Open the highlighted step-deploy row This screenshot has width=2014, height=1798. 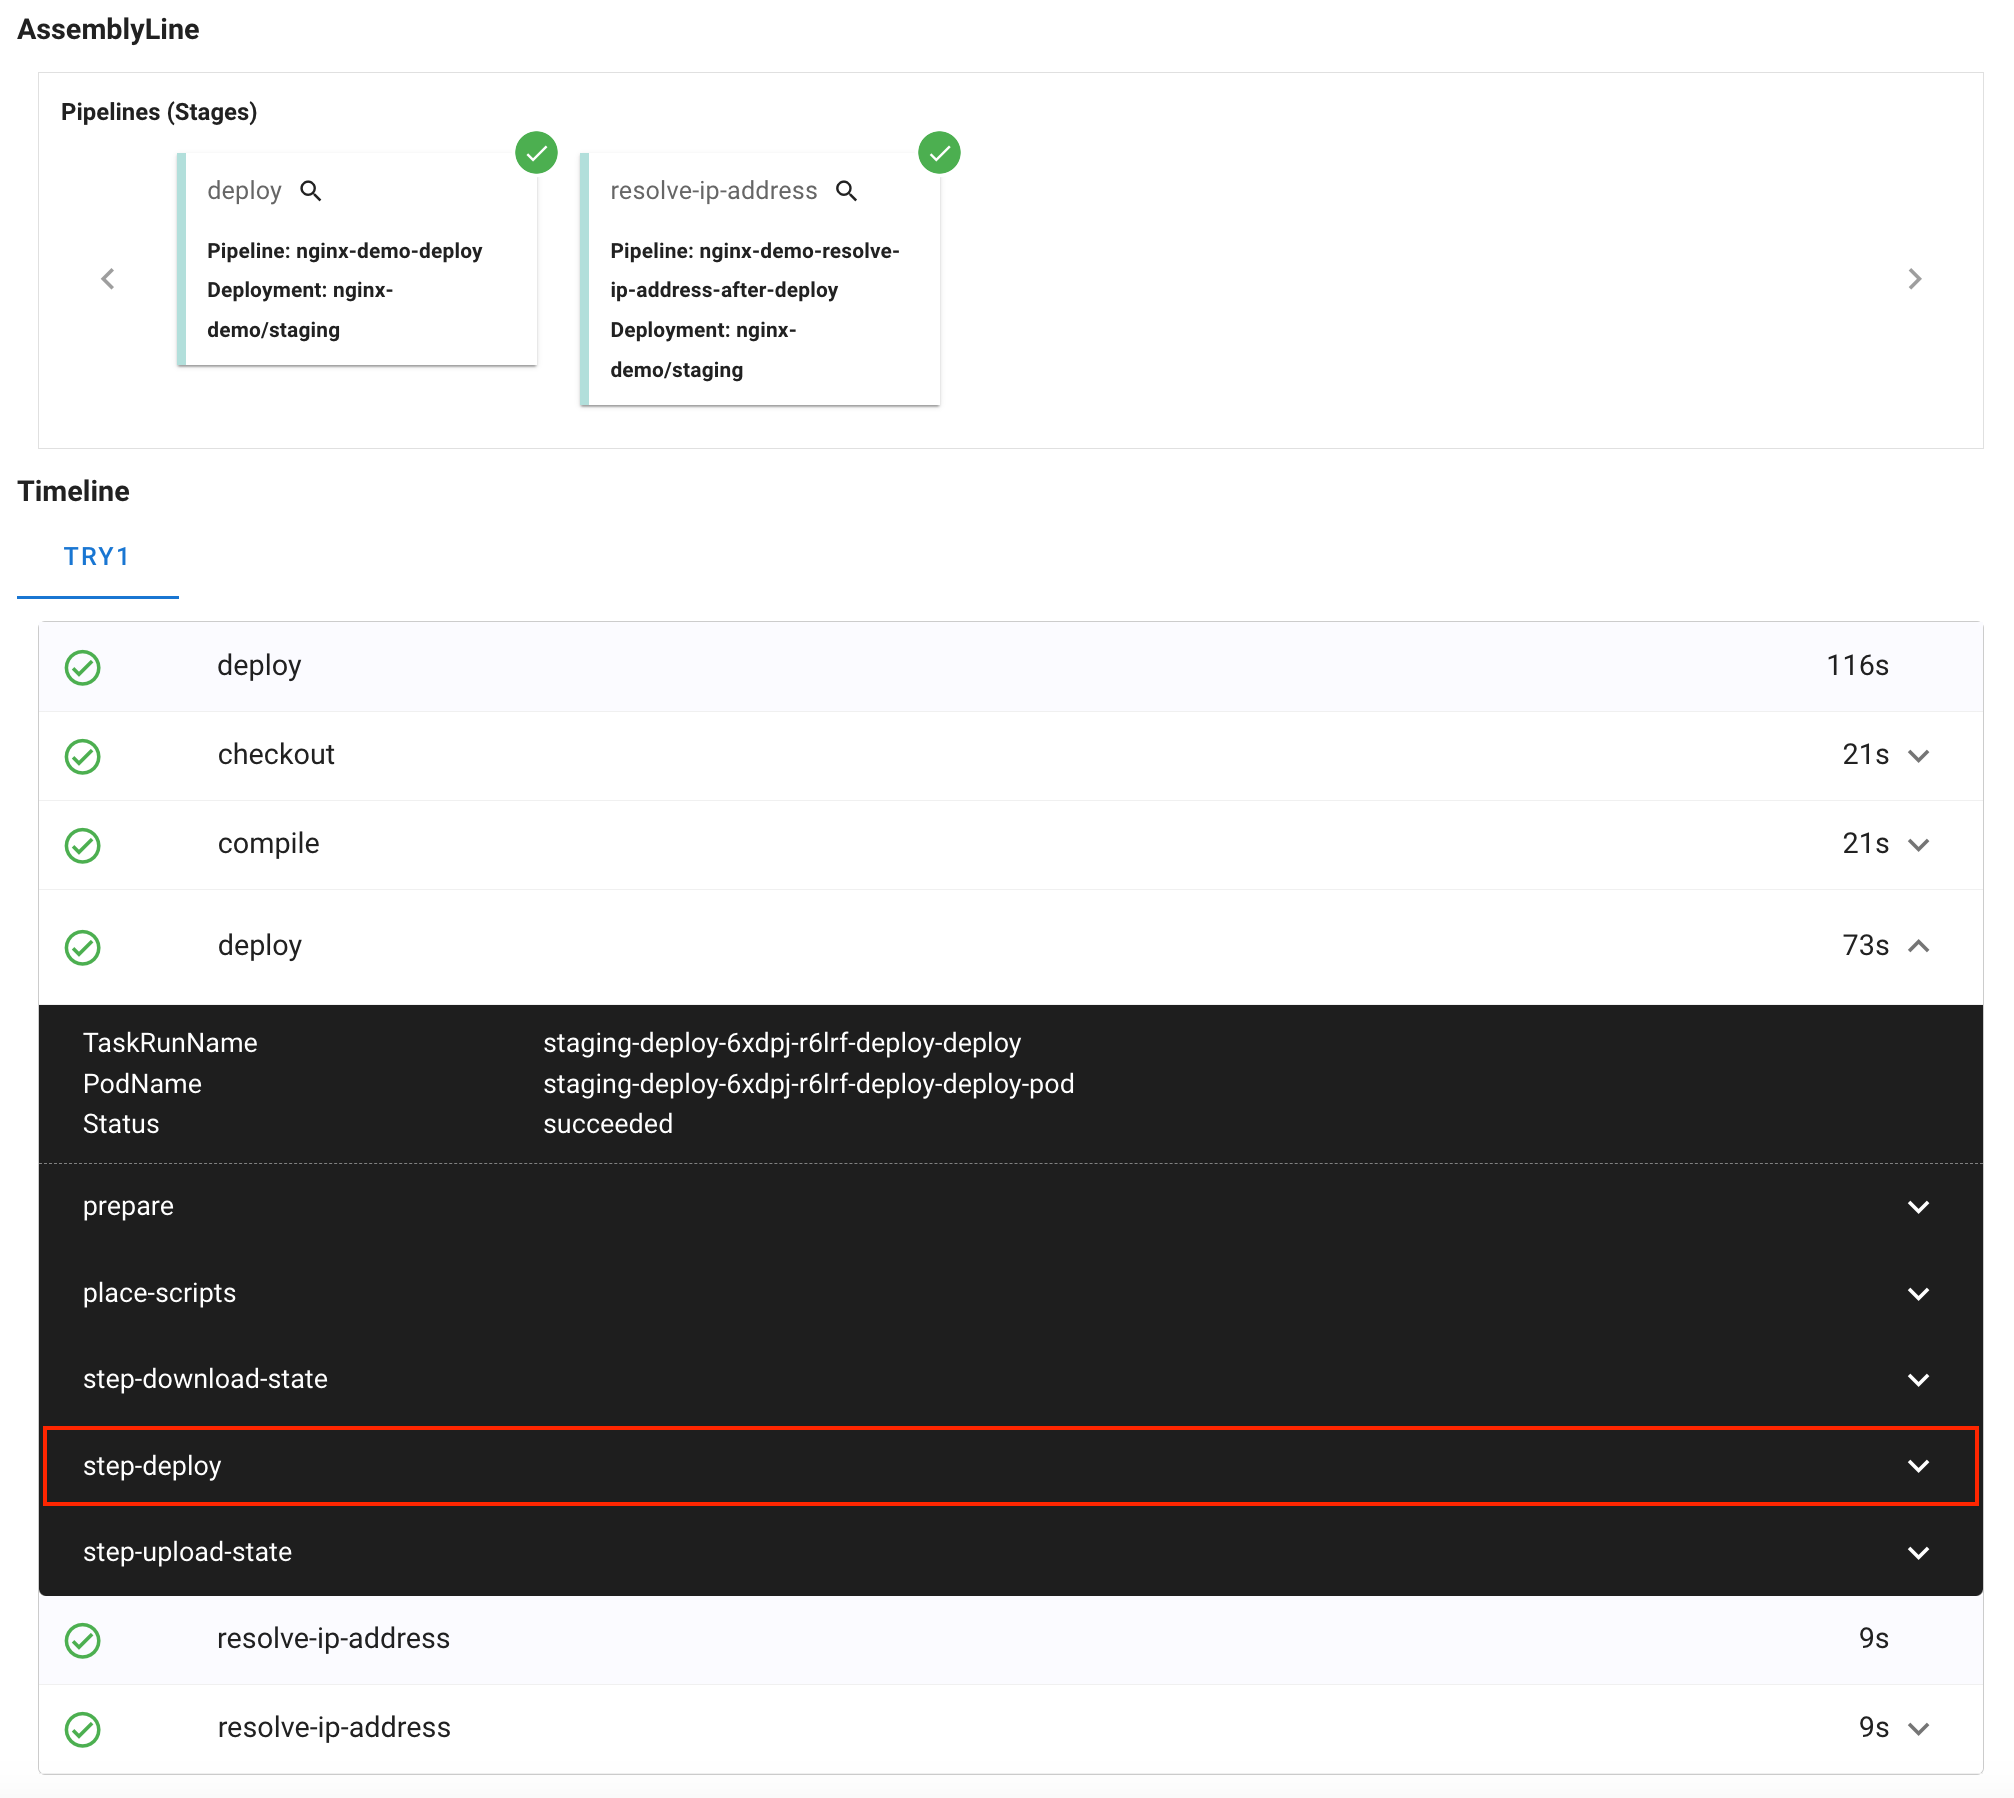pos(1010,1466)
